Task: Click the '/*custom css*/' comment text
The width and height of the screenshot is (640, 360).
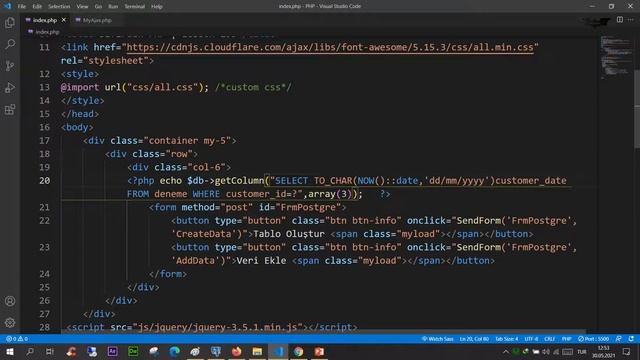Action: click(x=253, y=87)
